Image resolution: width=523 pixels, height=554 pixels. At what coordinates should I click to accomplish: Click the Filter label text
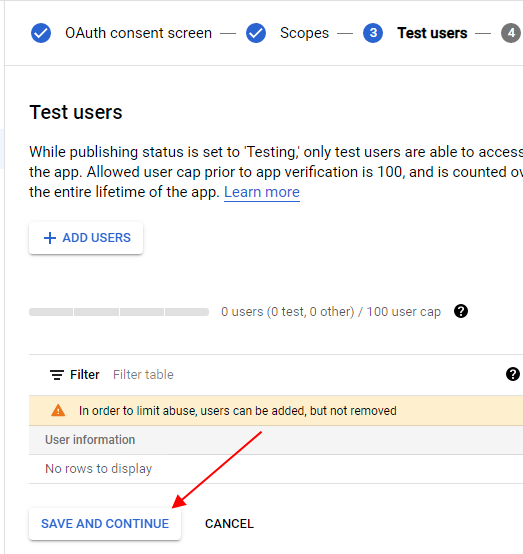[x=84, y=375]
